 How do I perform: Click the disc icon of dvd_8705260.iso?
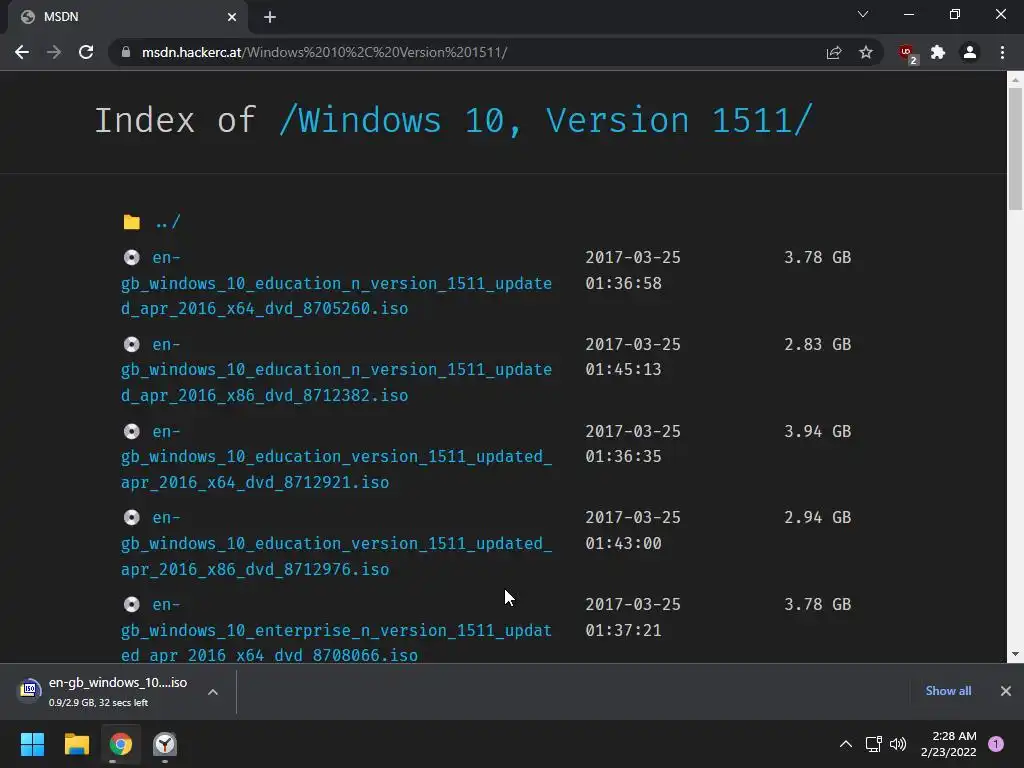132,257
